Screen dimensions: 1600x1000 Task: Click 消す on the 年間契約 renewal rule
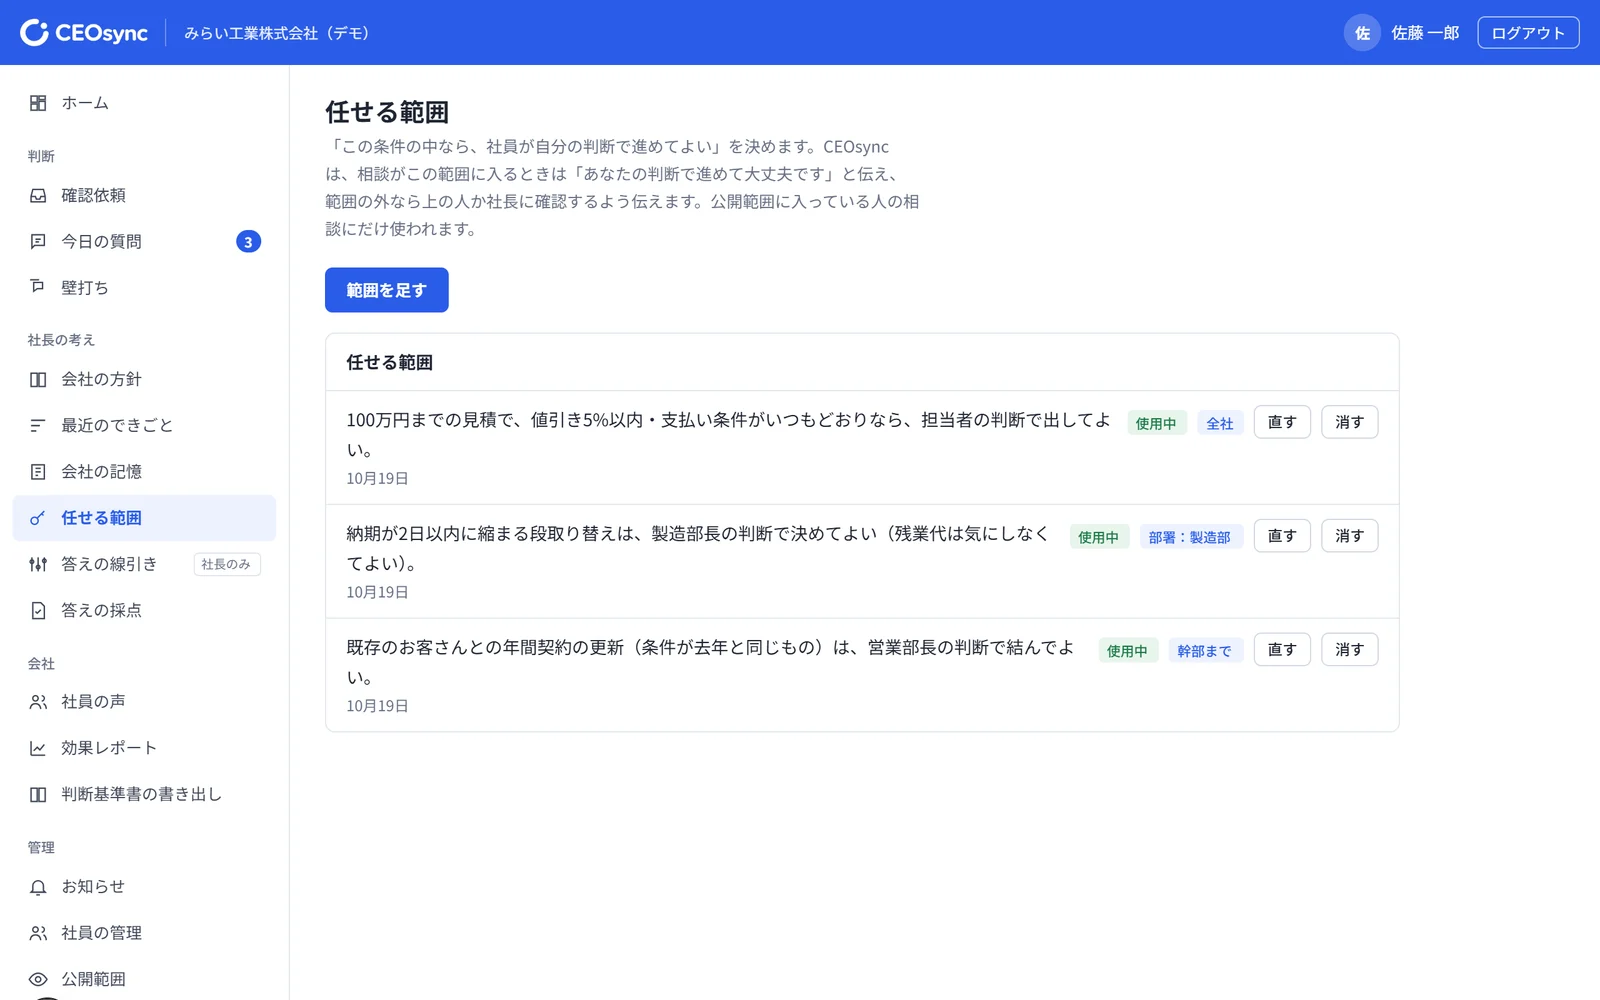1349,650
